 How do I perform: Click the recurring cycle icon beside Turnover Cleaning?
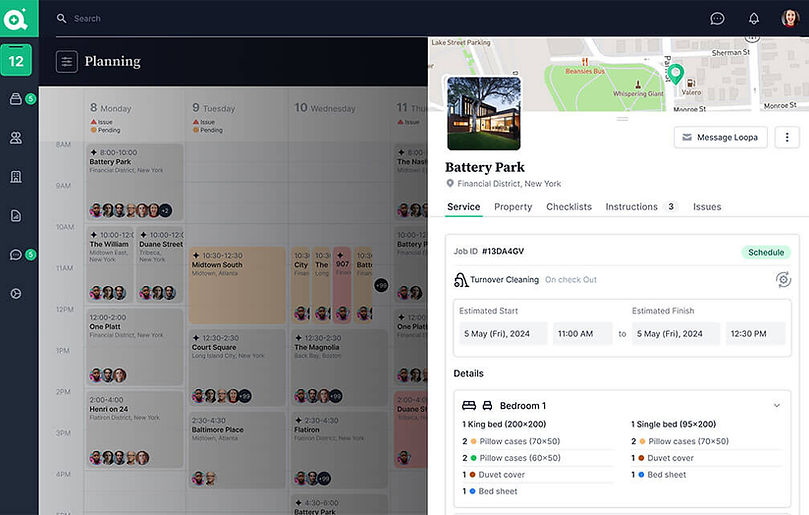(783, 280)
